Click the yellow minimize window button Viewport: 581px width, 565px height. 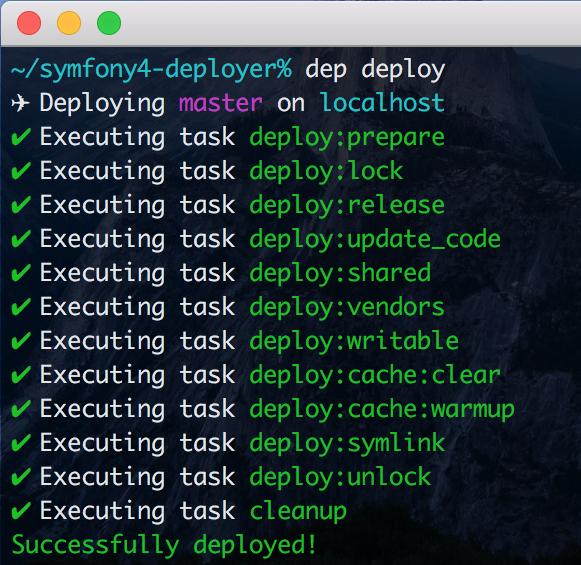coord(69,23)
